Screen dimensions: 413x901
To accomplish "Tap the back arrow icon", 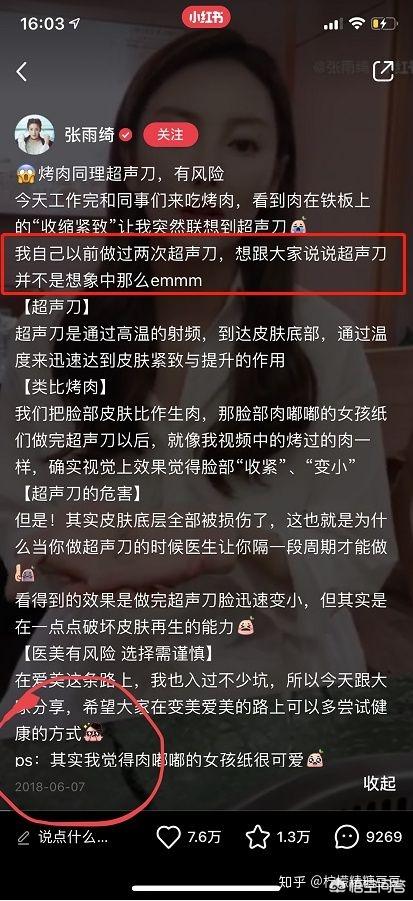I will tap(22, 71).
